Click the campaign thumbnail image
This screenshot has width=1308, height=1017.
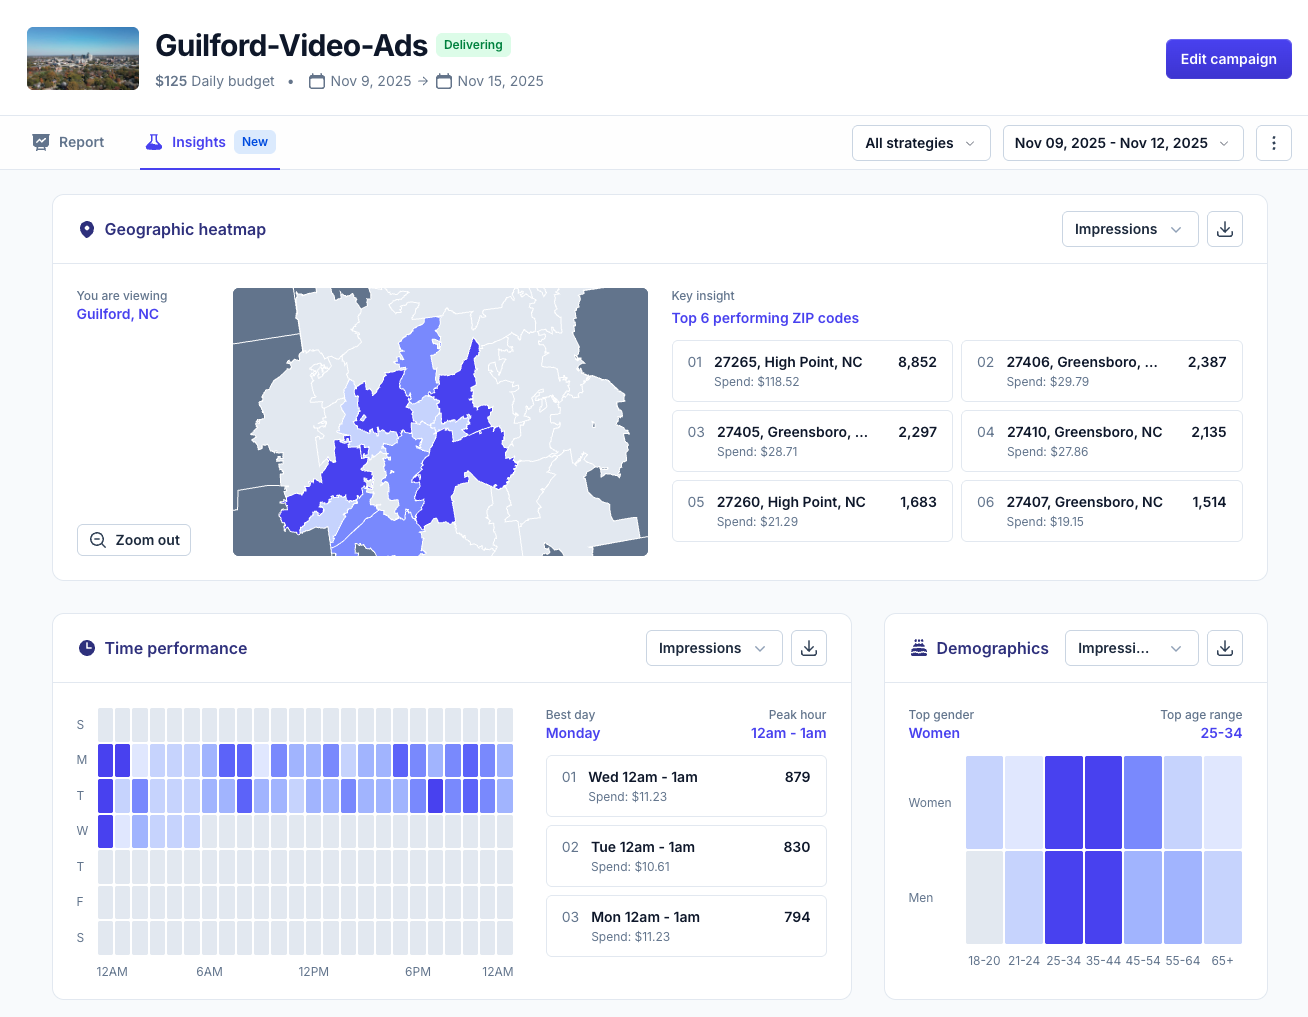tap(82, 58)
